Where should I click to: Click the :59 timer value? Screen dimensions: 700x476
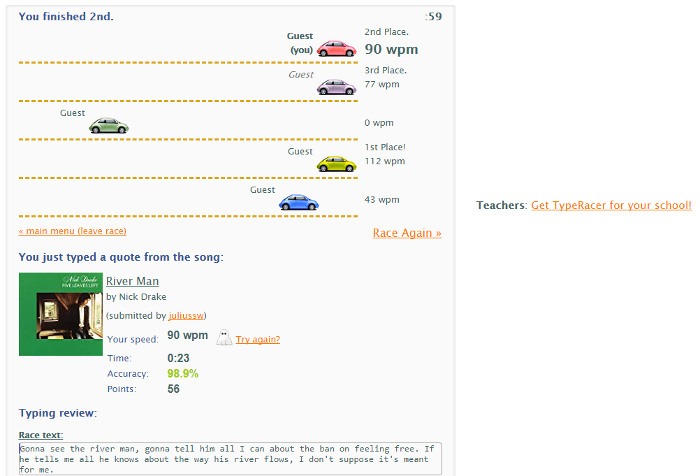433,17
